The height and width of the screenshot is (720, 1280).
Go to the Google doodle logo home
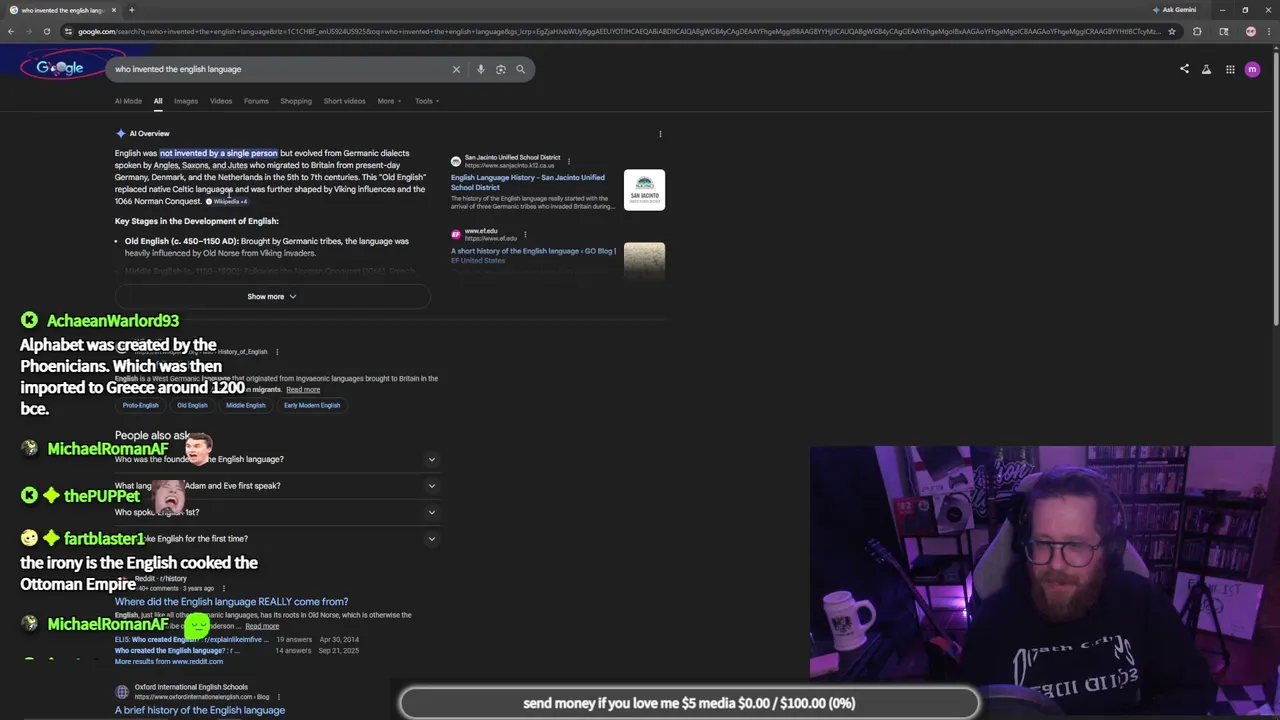click(x=60, y=68)
